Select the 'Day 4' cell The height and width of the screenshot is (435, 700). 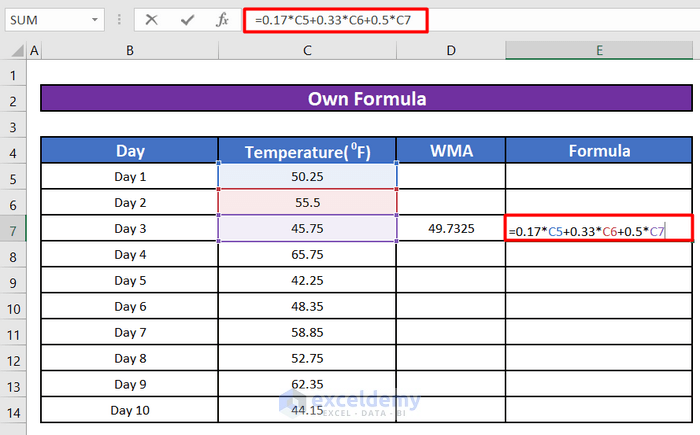tap(130, 254)
